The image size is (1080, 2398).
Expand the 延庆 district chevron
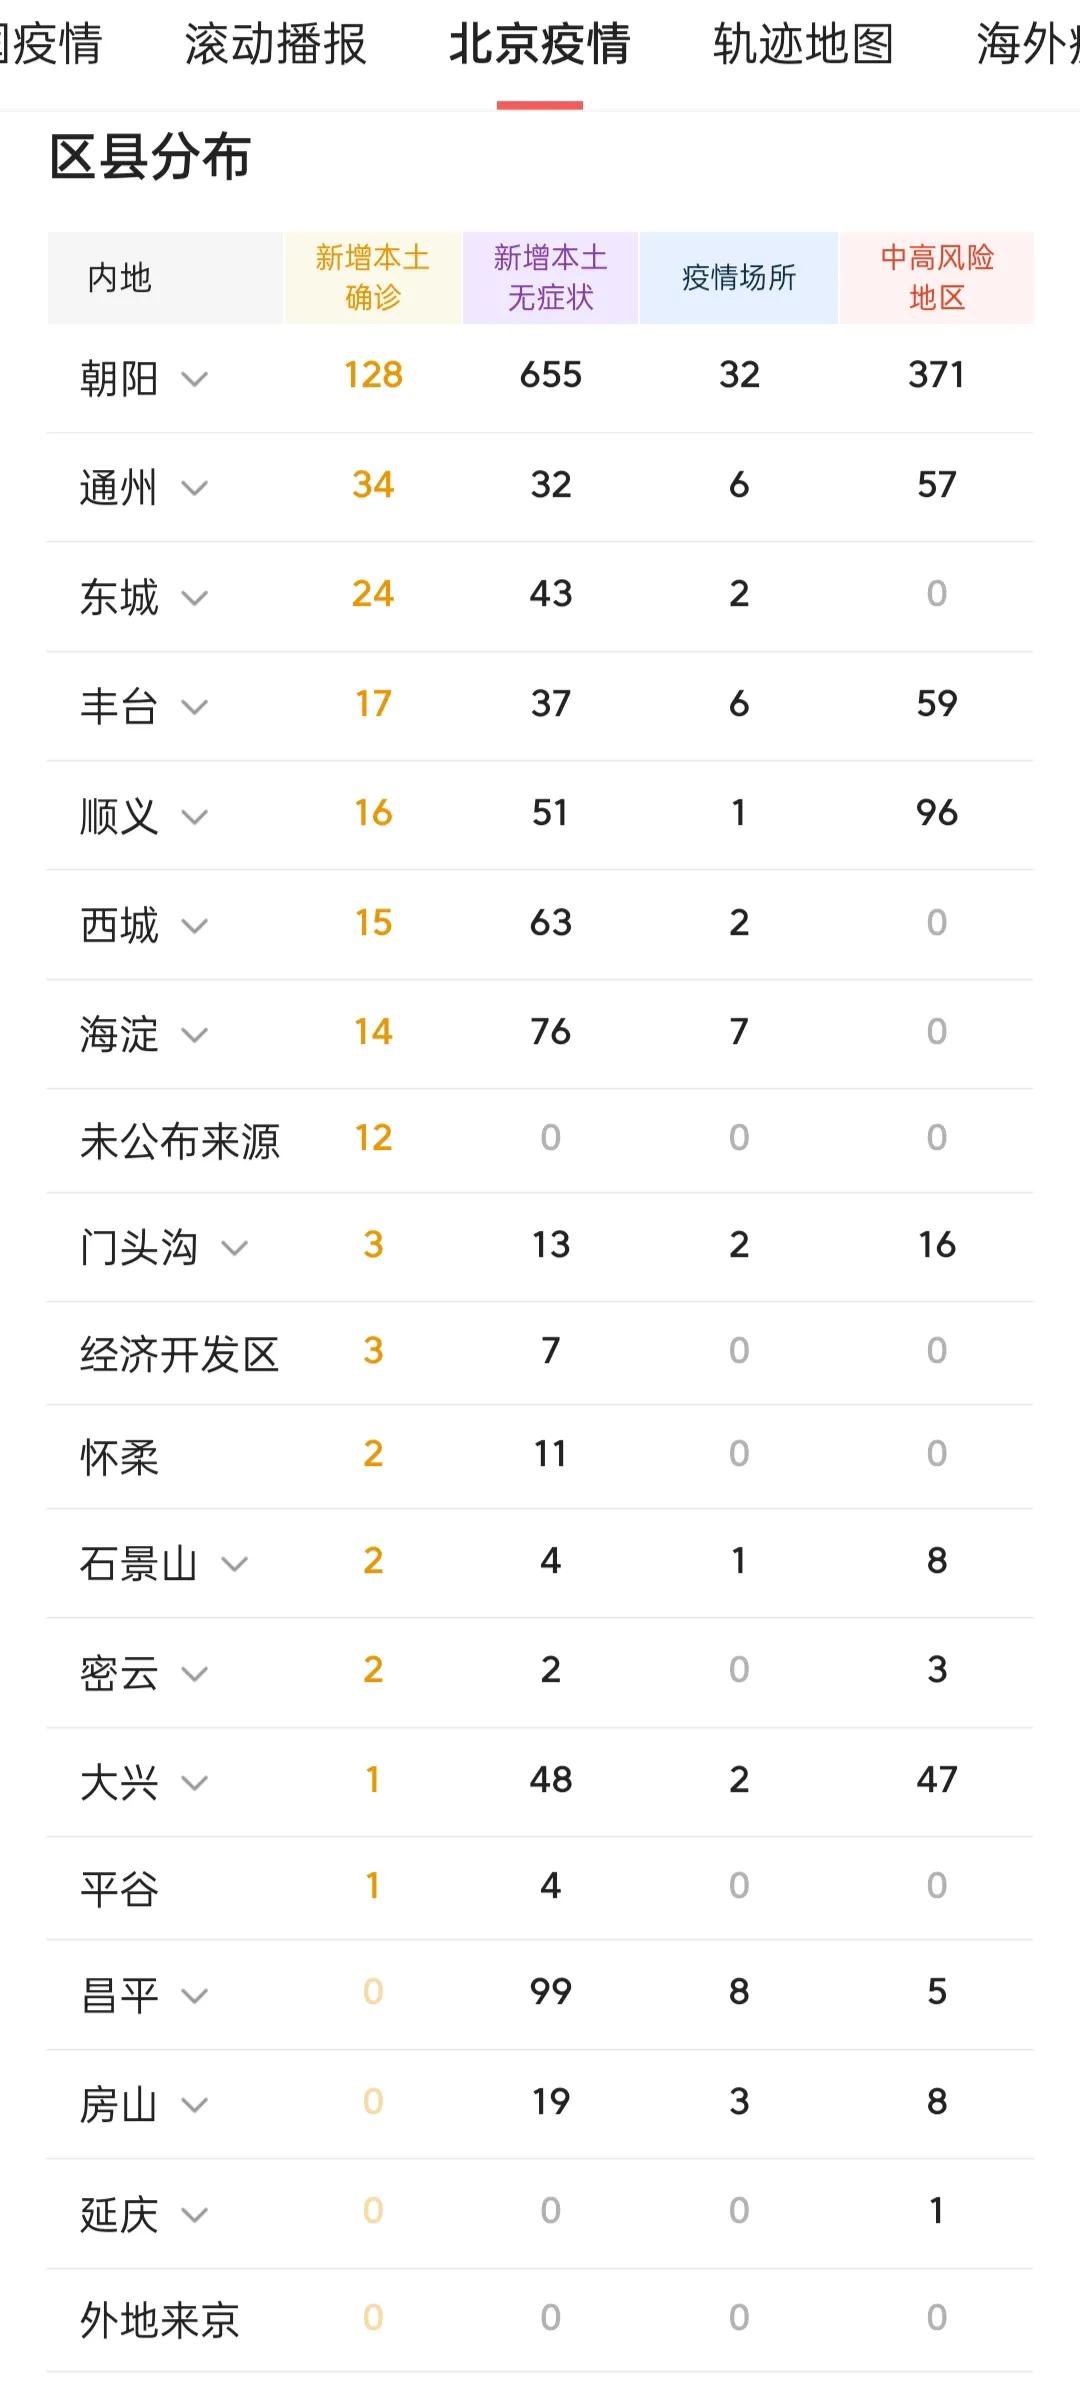(194, 2215)
